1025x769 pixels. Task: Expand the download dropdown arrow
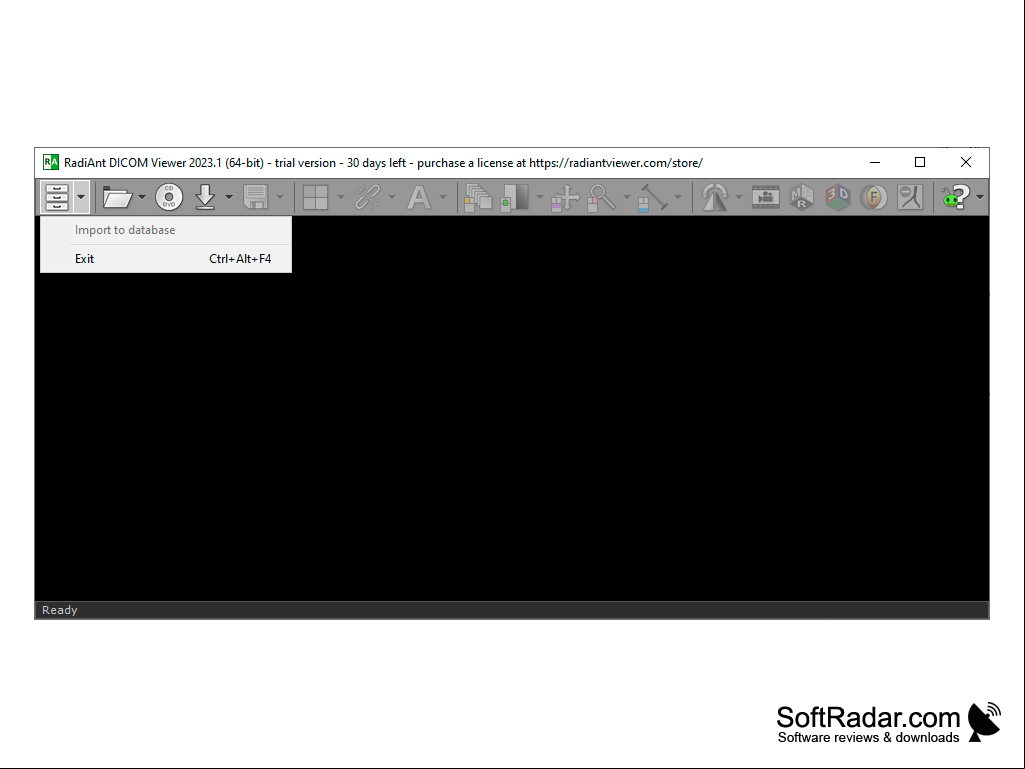click(229, 197)
